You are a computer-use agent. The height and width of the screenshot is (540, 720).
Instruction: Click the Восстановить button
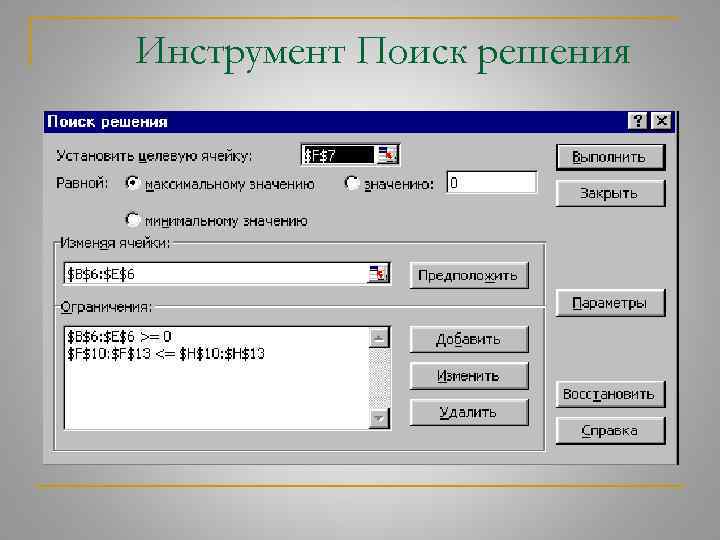click(x=610, y=394)
